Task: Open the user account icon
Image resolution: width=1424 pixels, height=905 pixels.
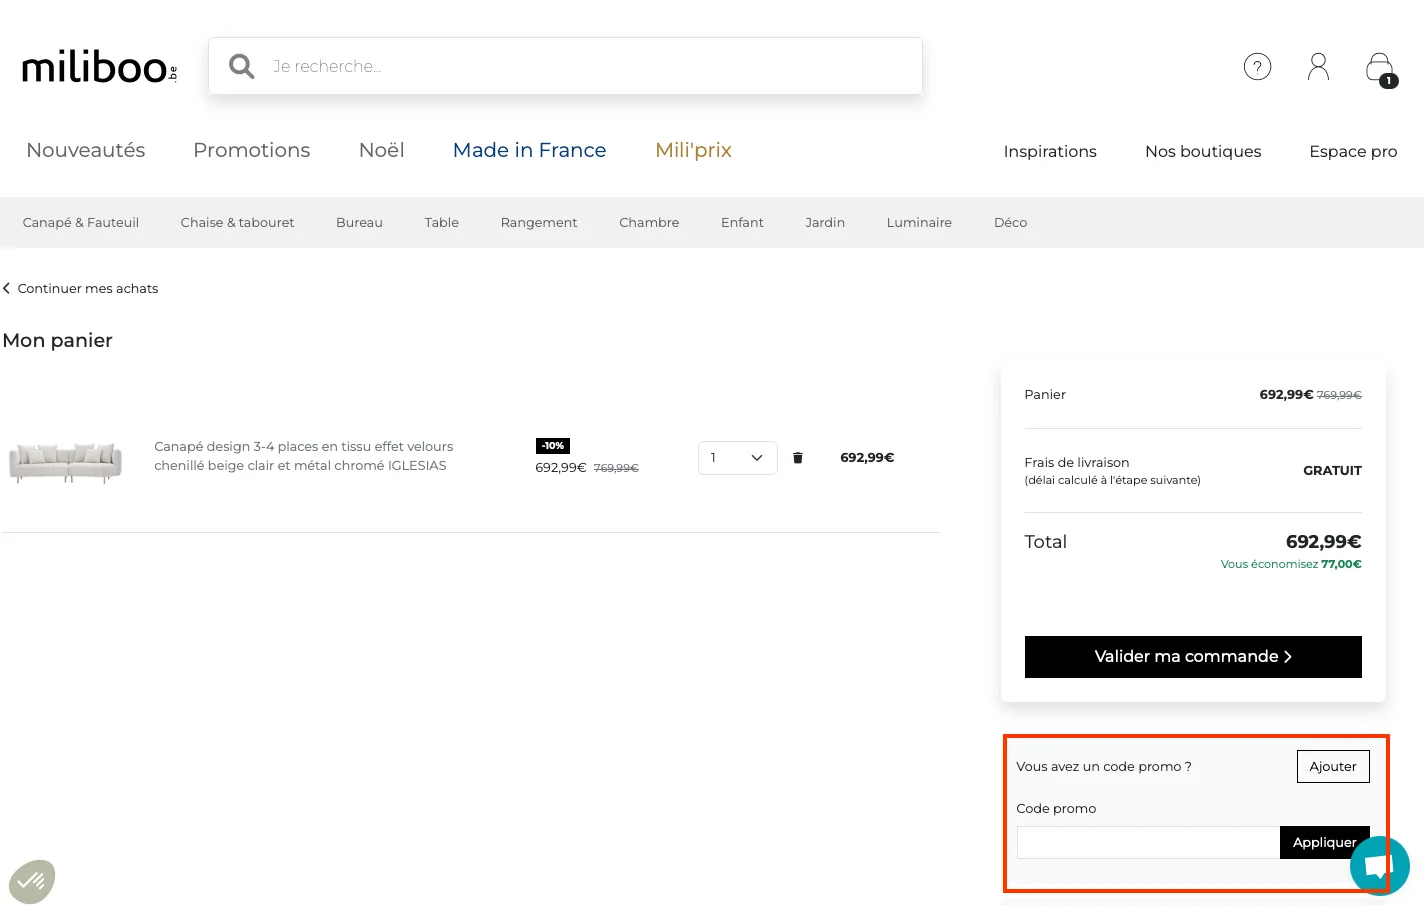Action: [1318, 67]
